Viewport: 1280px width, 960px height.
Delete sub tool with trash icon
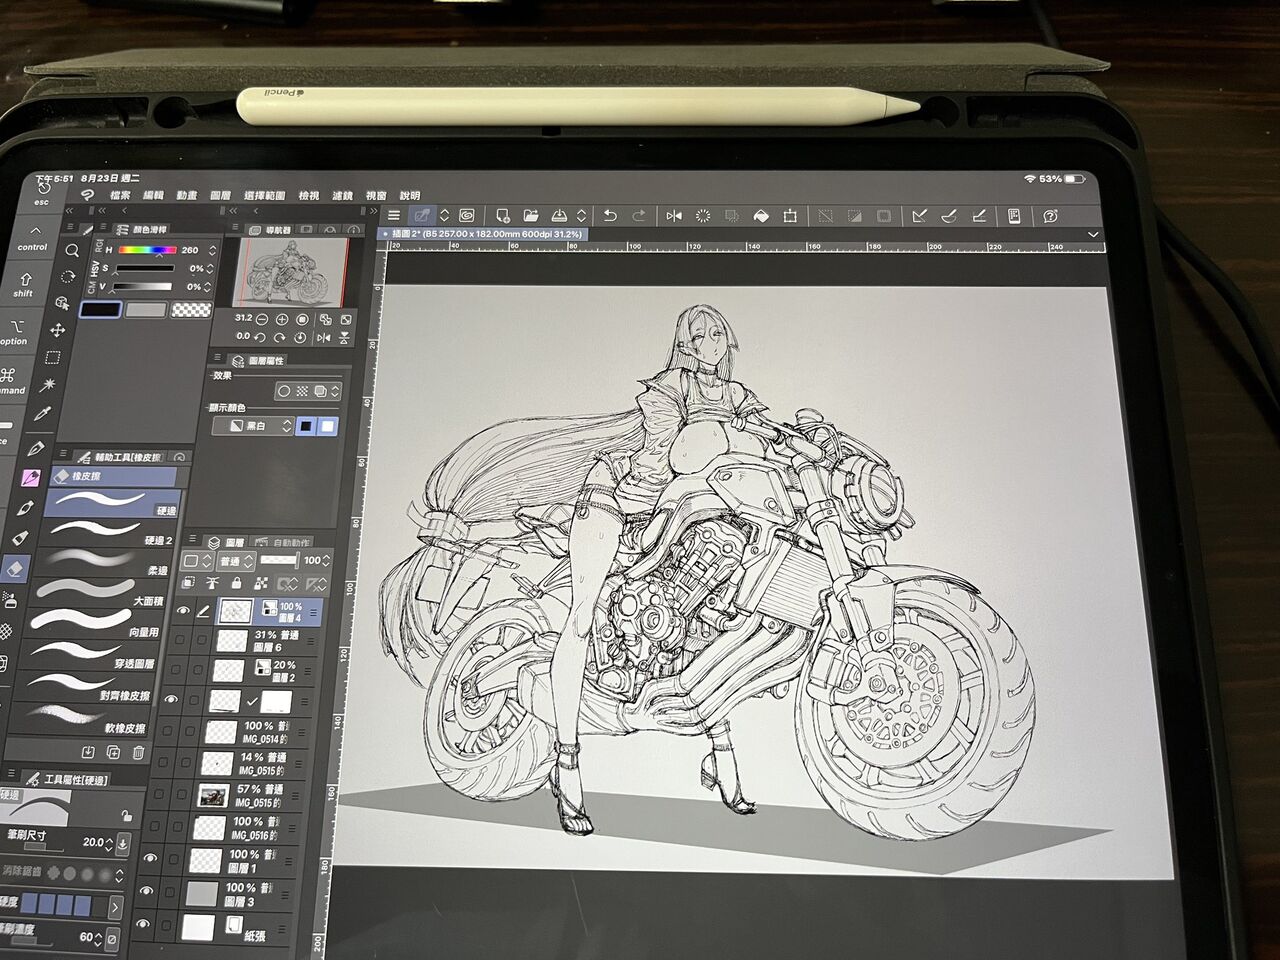tap(138, 753)
